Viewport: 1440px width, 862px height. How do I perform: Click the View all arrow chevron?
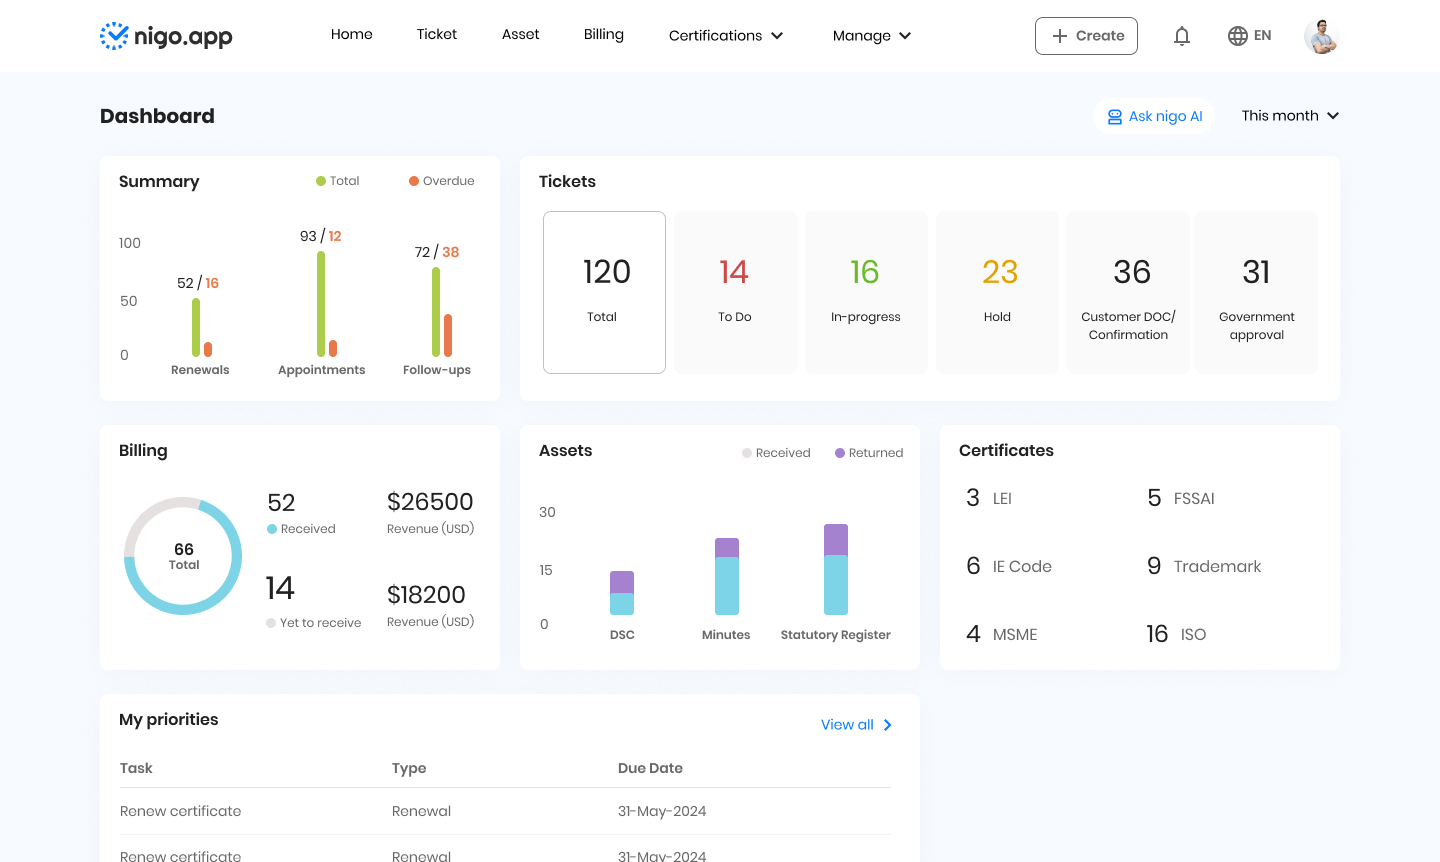[887, 725]
